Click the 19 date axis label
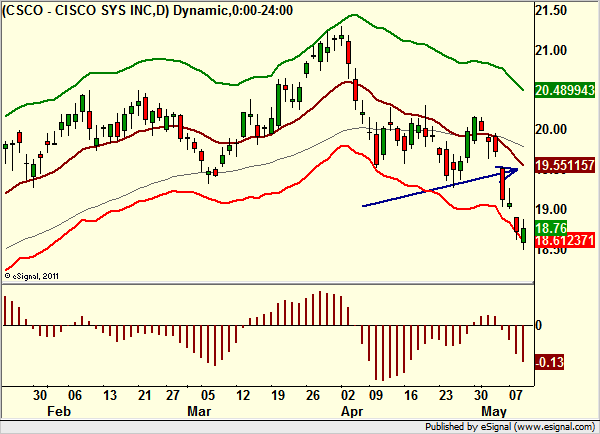The width and height of the screenshot is (600, 434). click(x=278, y=395)
